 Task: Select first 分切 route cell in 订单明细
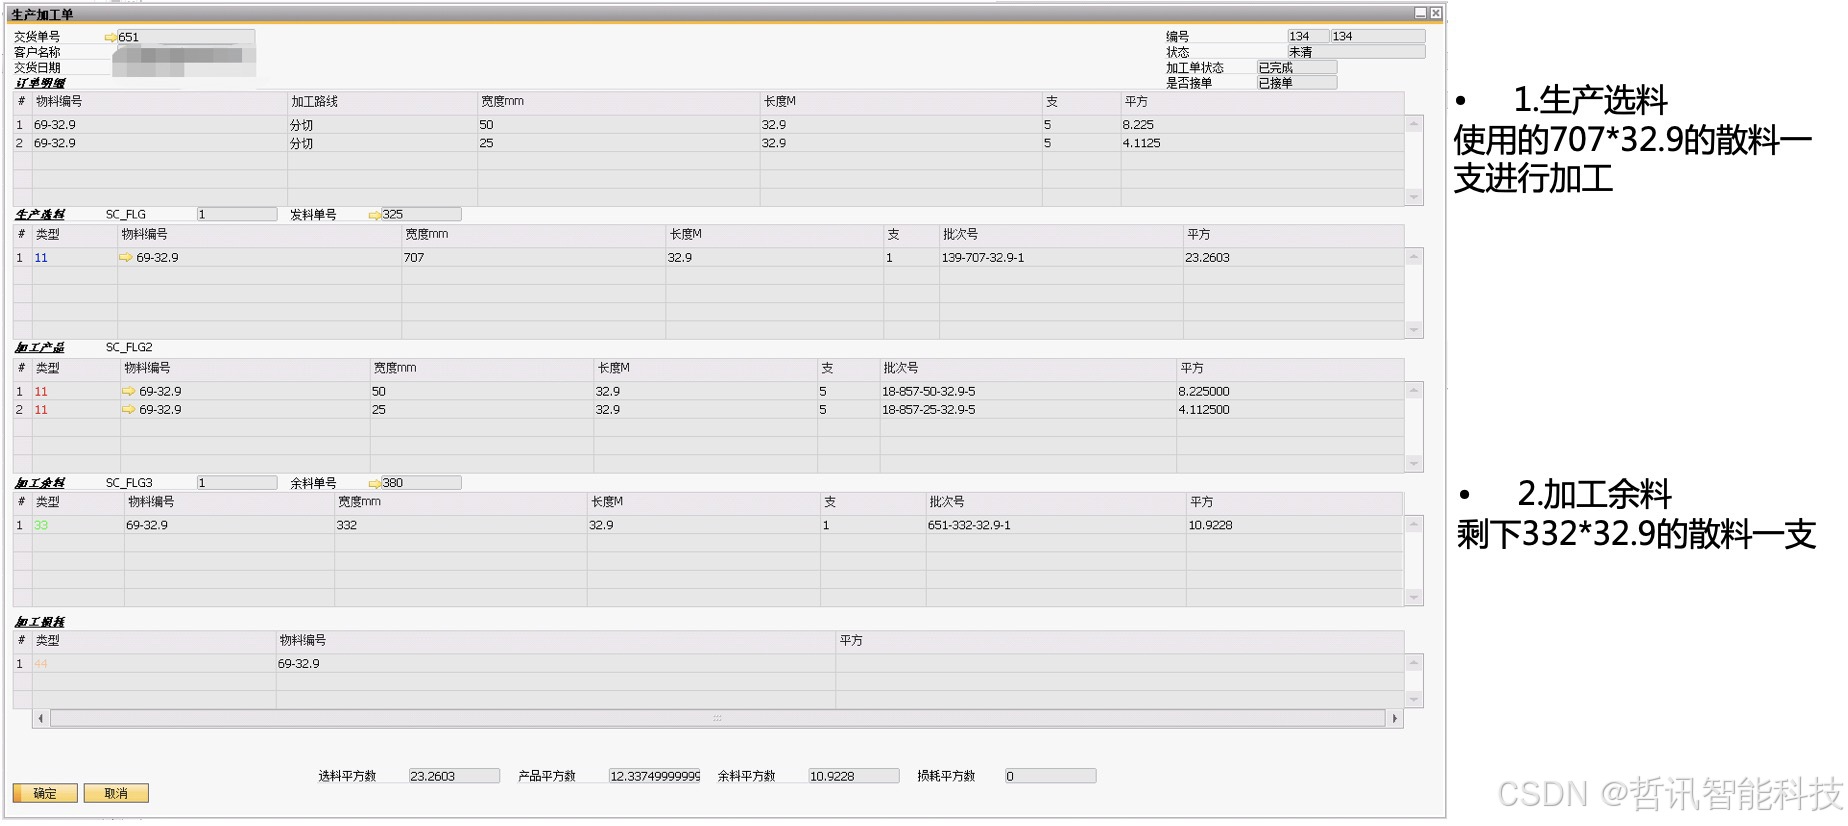pos(382,125)
